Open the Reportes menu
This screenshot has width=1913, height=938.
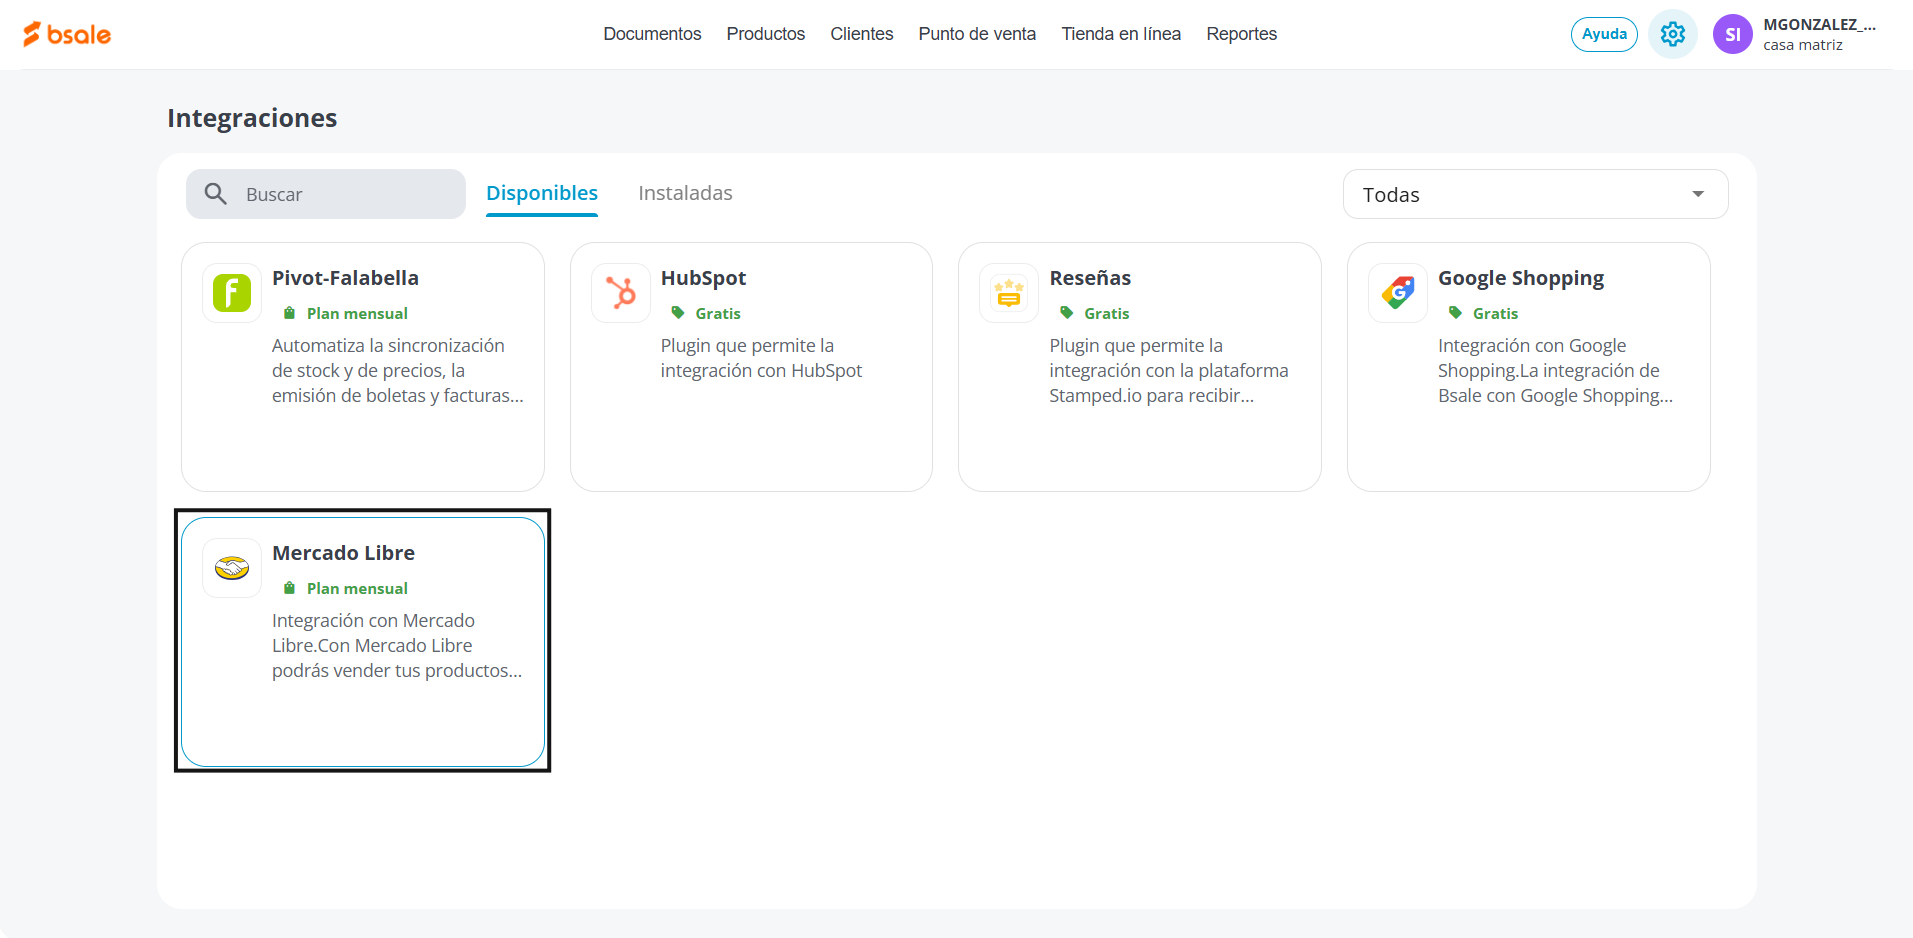pyautogui.click(x=1242, y=34)
